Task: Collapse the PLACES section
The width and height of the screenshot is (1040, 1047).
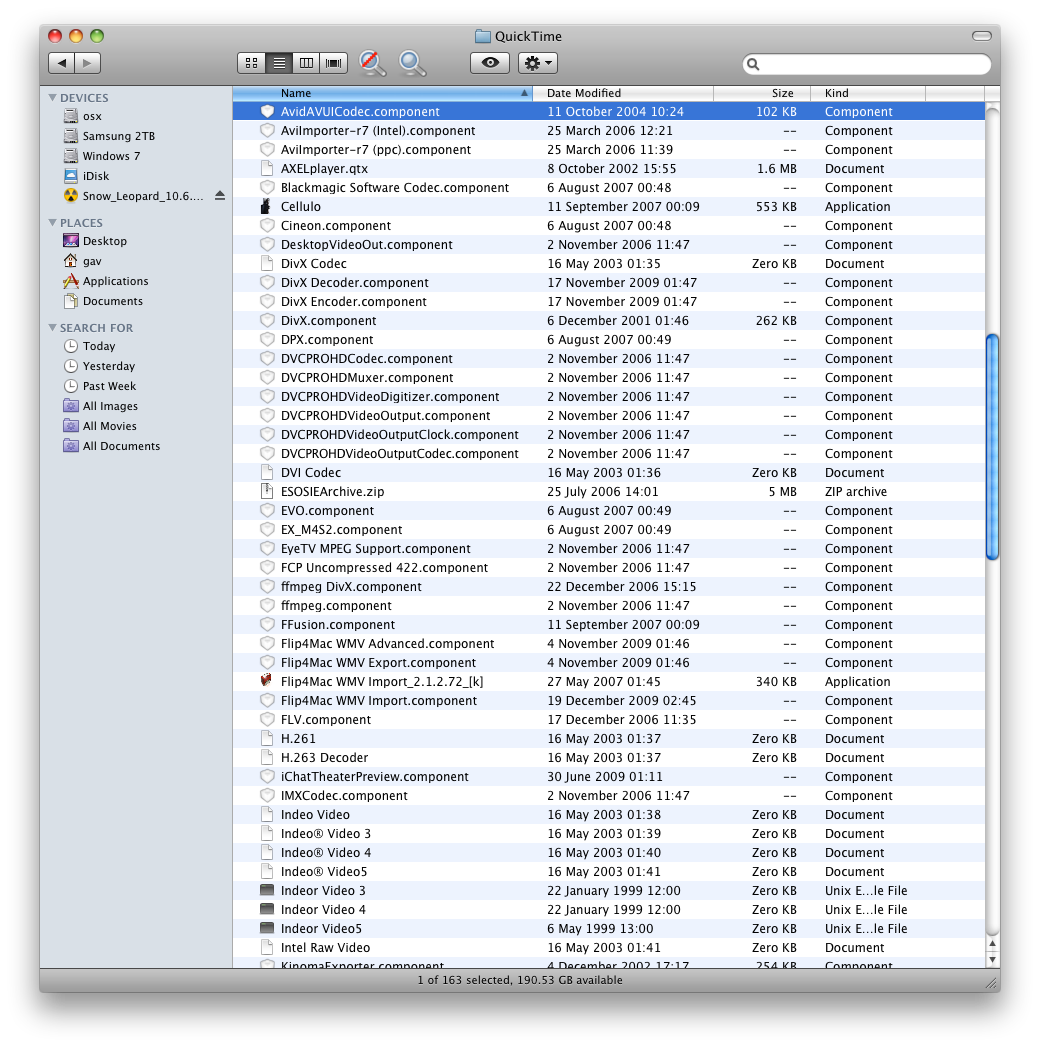Action: [x=52, y=222]
